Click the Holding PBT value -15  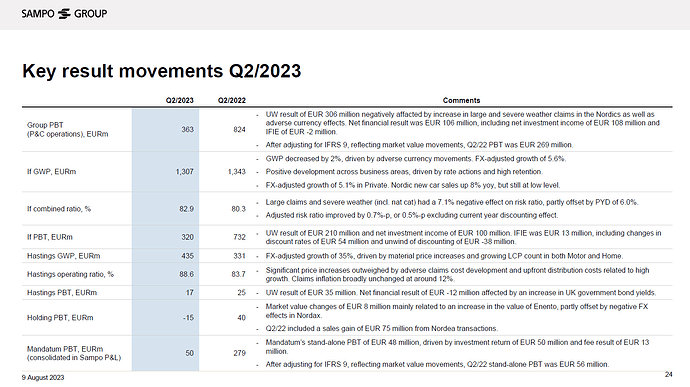click(188, 318)
